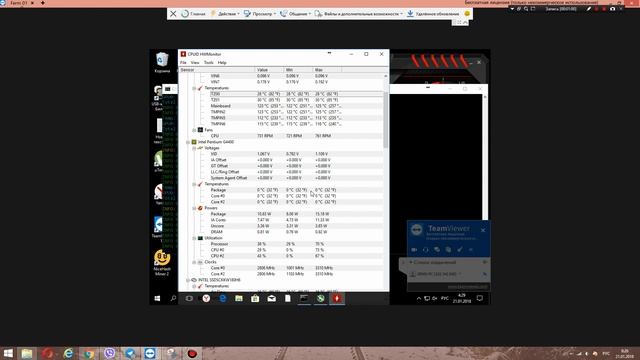The image size is (640, 360).
Task: Select the Mainboard temperature row
Action: click(282, 106)
